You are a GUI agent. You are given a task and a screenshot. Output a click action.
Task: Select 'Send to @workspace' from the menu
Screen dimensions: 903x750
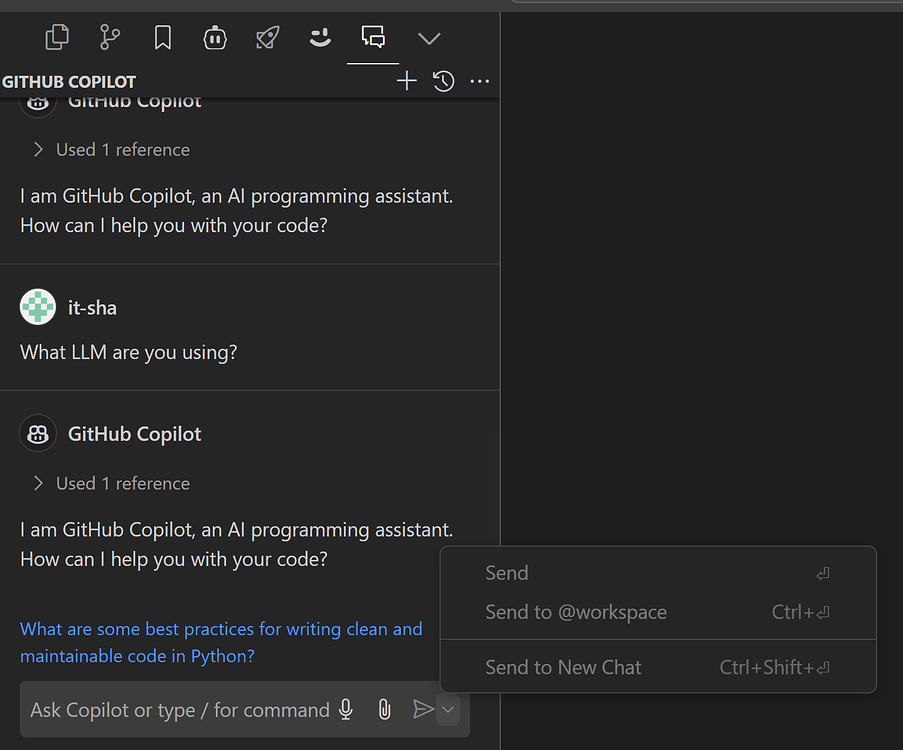576,611
